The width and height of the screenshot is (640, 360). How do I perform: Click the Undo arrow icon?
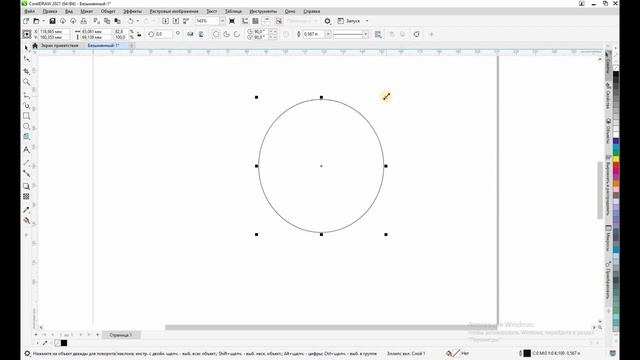[131, 21]
